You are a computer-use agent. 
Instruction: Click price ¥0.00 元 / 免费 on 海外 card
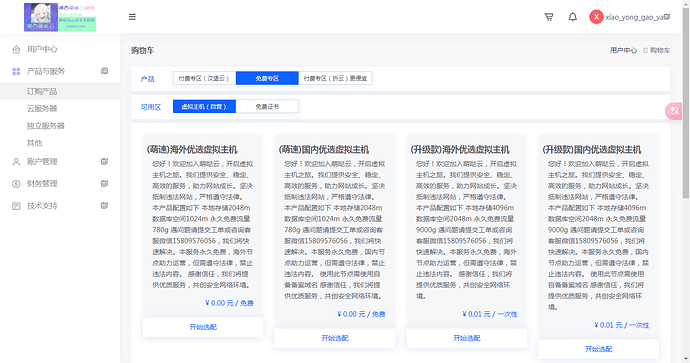(229, 303)
